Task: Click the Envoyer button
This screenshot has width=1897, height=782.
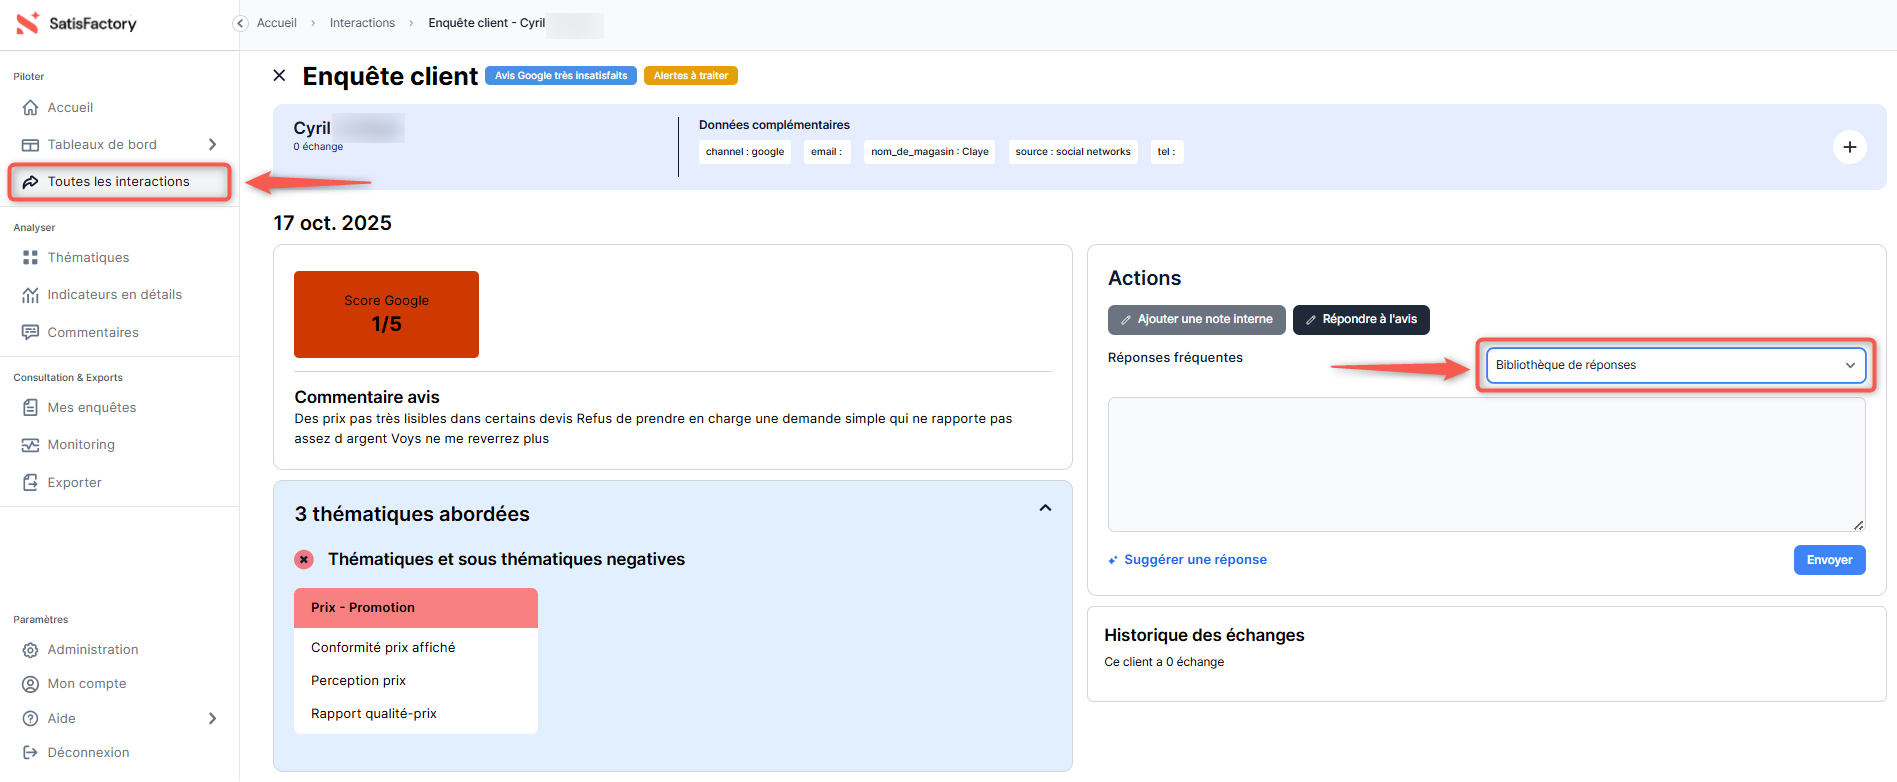Action: [1828, 560]
